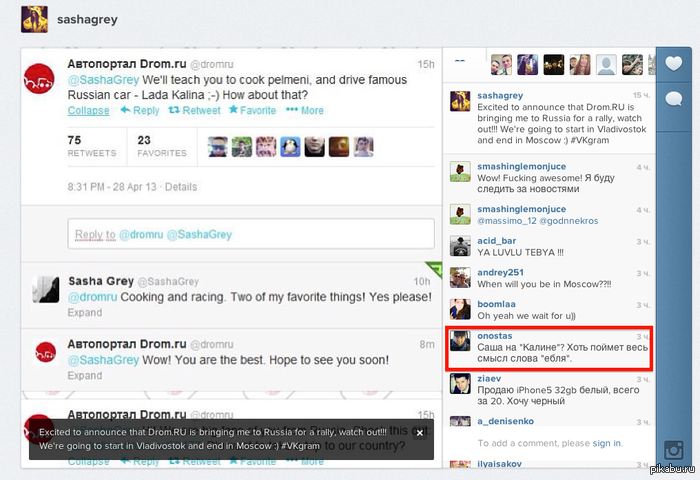This screenshot has width=700, height=480.
Task: Click the reply input field to @dromru
Action: tap(251, 234)
